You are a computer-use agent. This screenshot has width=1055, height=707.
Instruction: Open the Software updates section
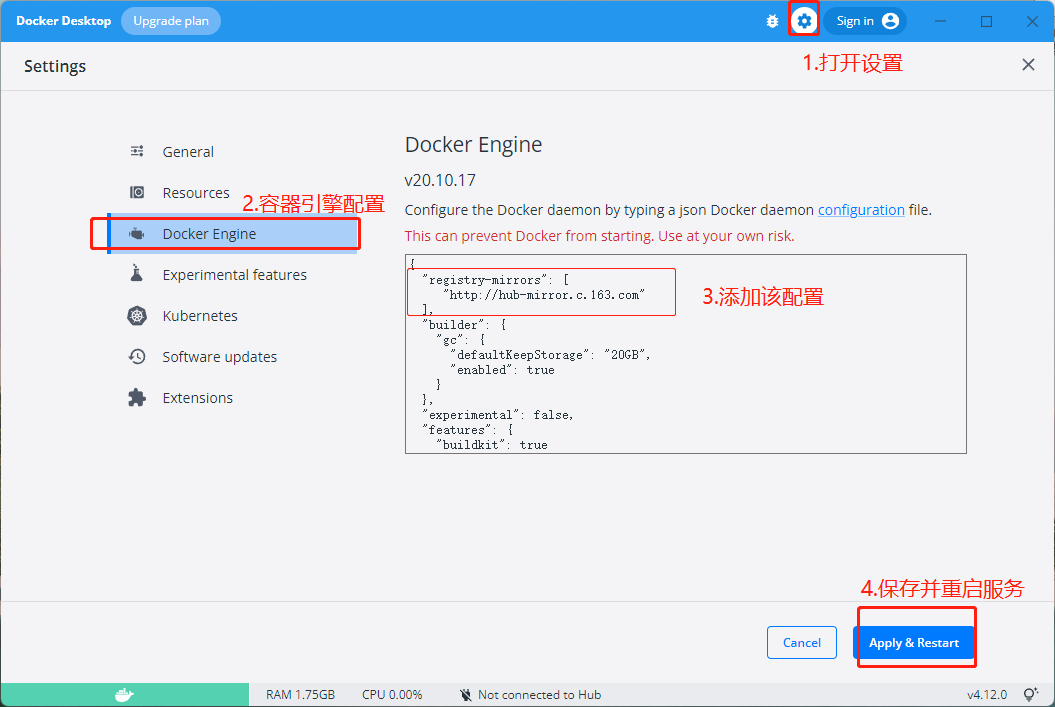(x=232, y=357)
